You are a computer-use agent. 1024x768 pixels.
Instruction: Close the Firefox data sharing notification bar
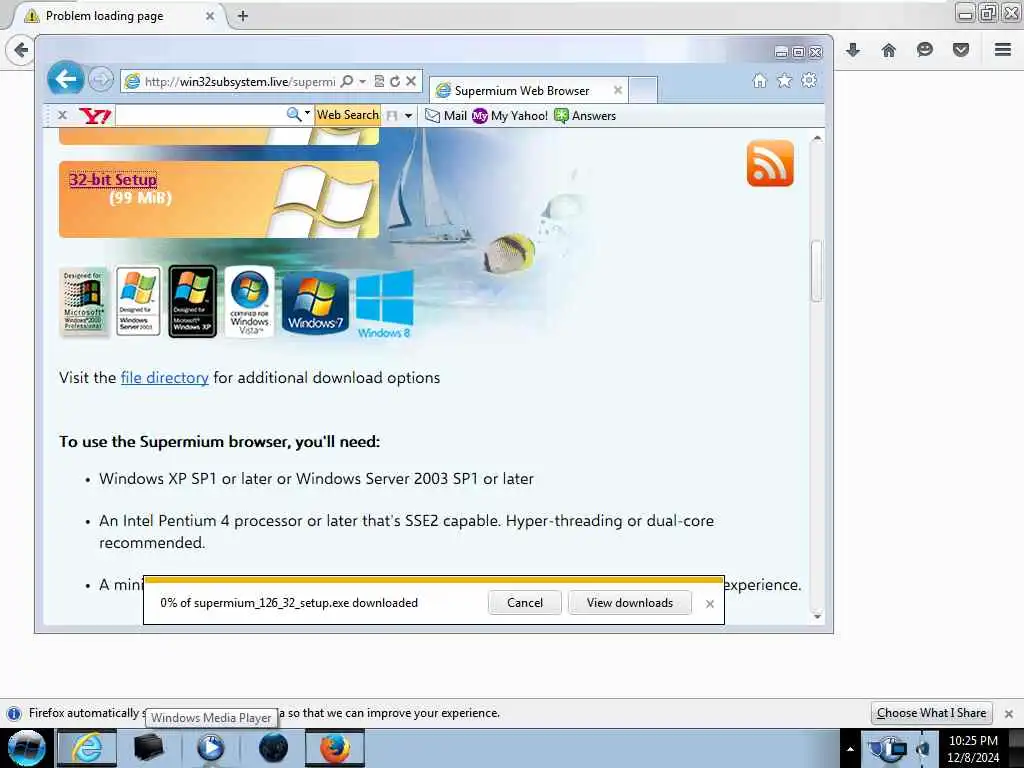[1009, 714]
